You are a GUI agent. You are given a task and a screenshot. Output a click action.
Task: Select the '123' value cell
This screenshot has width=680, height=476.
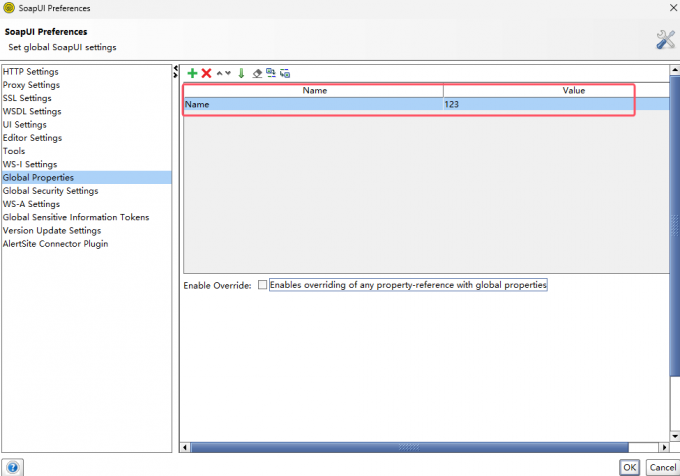(x=556, y=104)
